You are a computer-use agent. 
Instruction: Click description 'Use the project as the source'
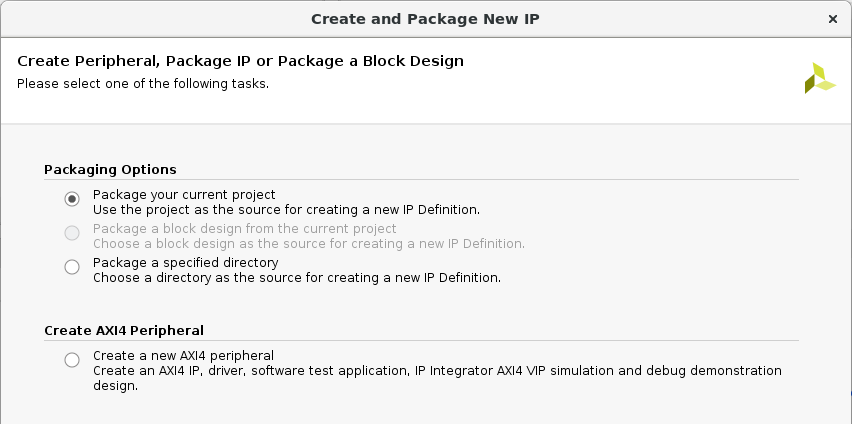tap(286, 210)
